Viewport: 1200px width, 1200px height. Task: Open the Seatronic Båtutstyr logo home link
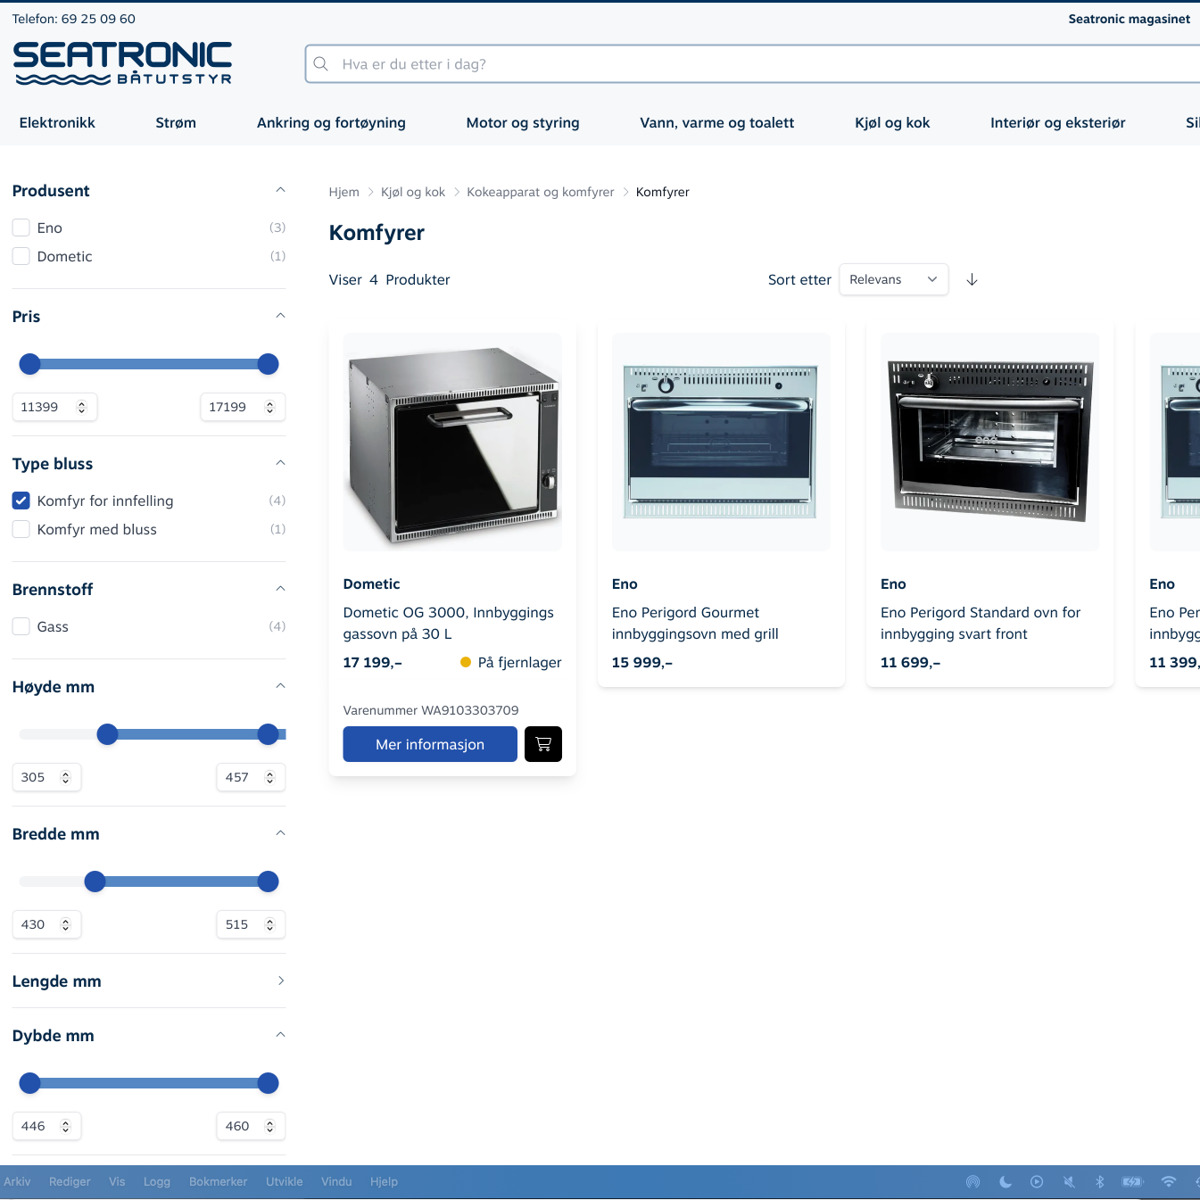click(122, 63)
